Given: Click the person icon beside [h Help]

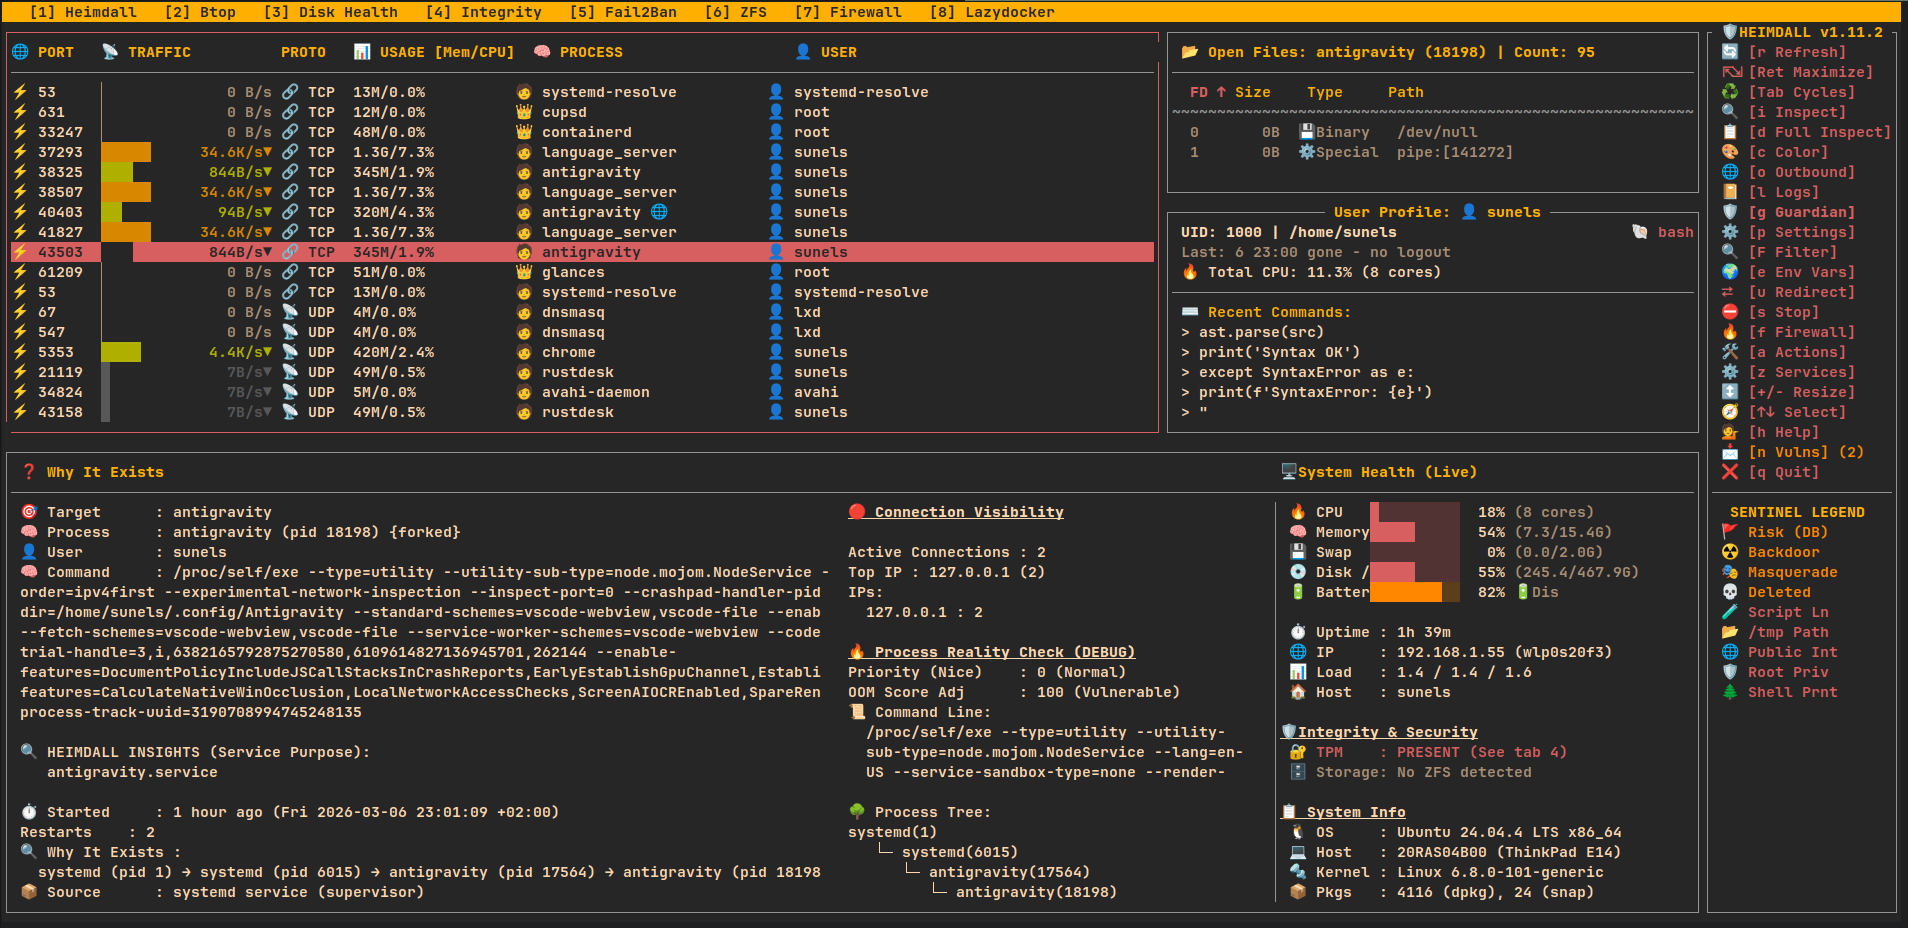Looking at the screenshot, I should (1730, 432).
